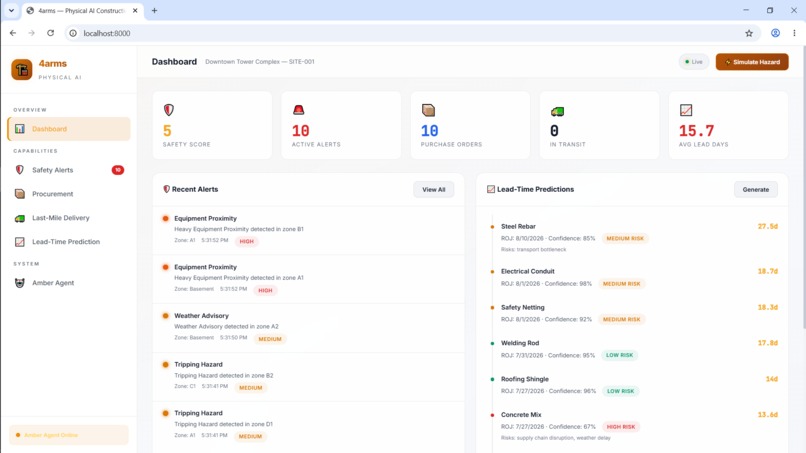Click the Amber Agent Online status badge

pyautogui.click(x=69, y=435)
